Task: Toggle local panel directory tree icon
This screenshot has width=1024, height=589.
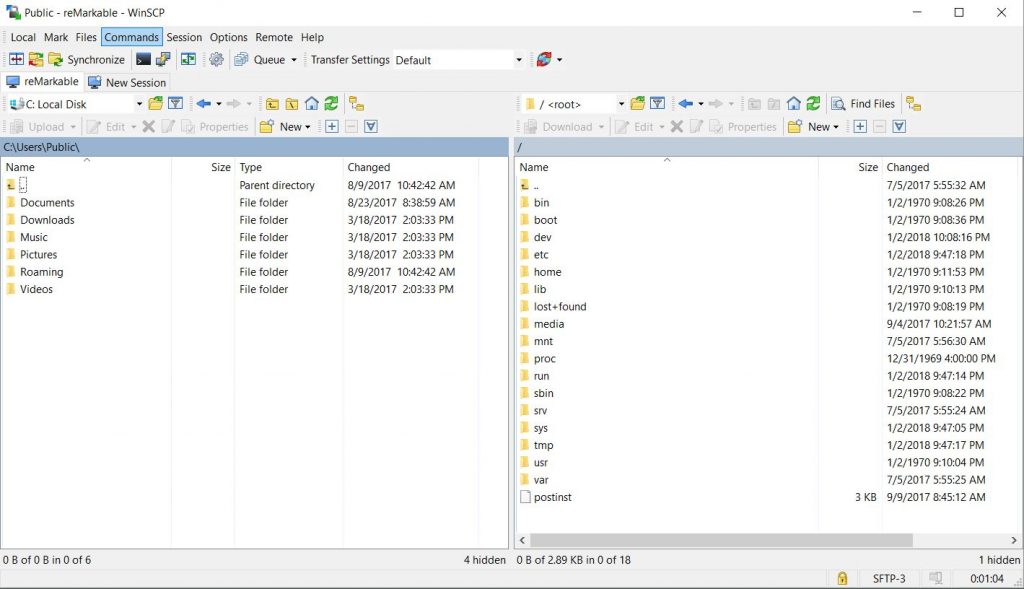Action: (356, 104)
